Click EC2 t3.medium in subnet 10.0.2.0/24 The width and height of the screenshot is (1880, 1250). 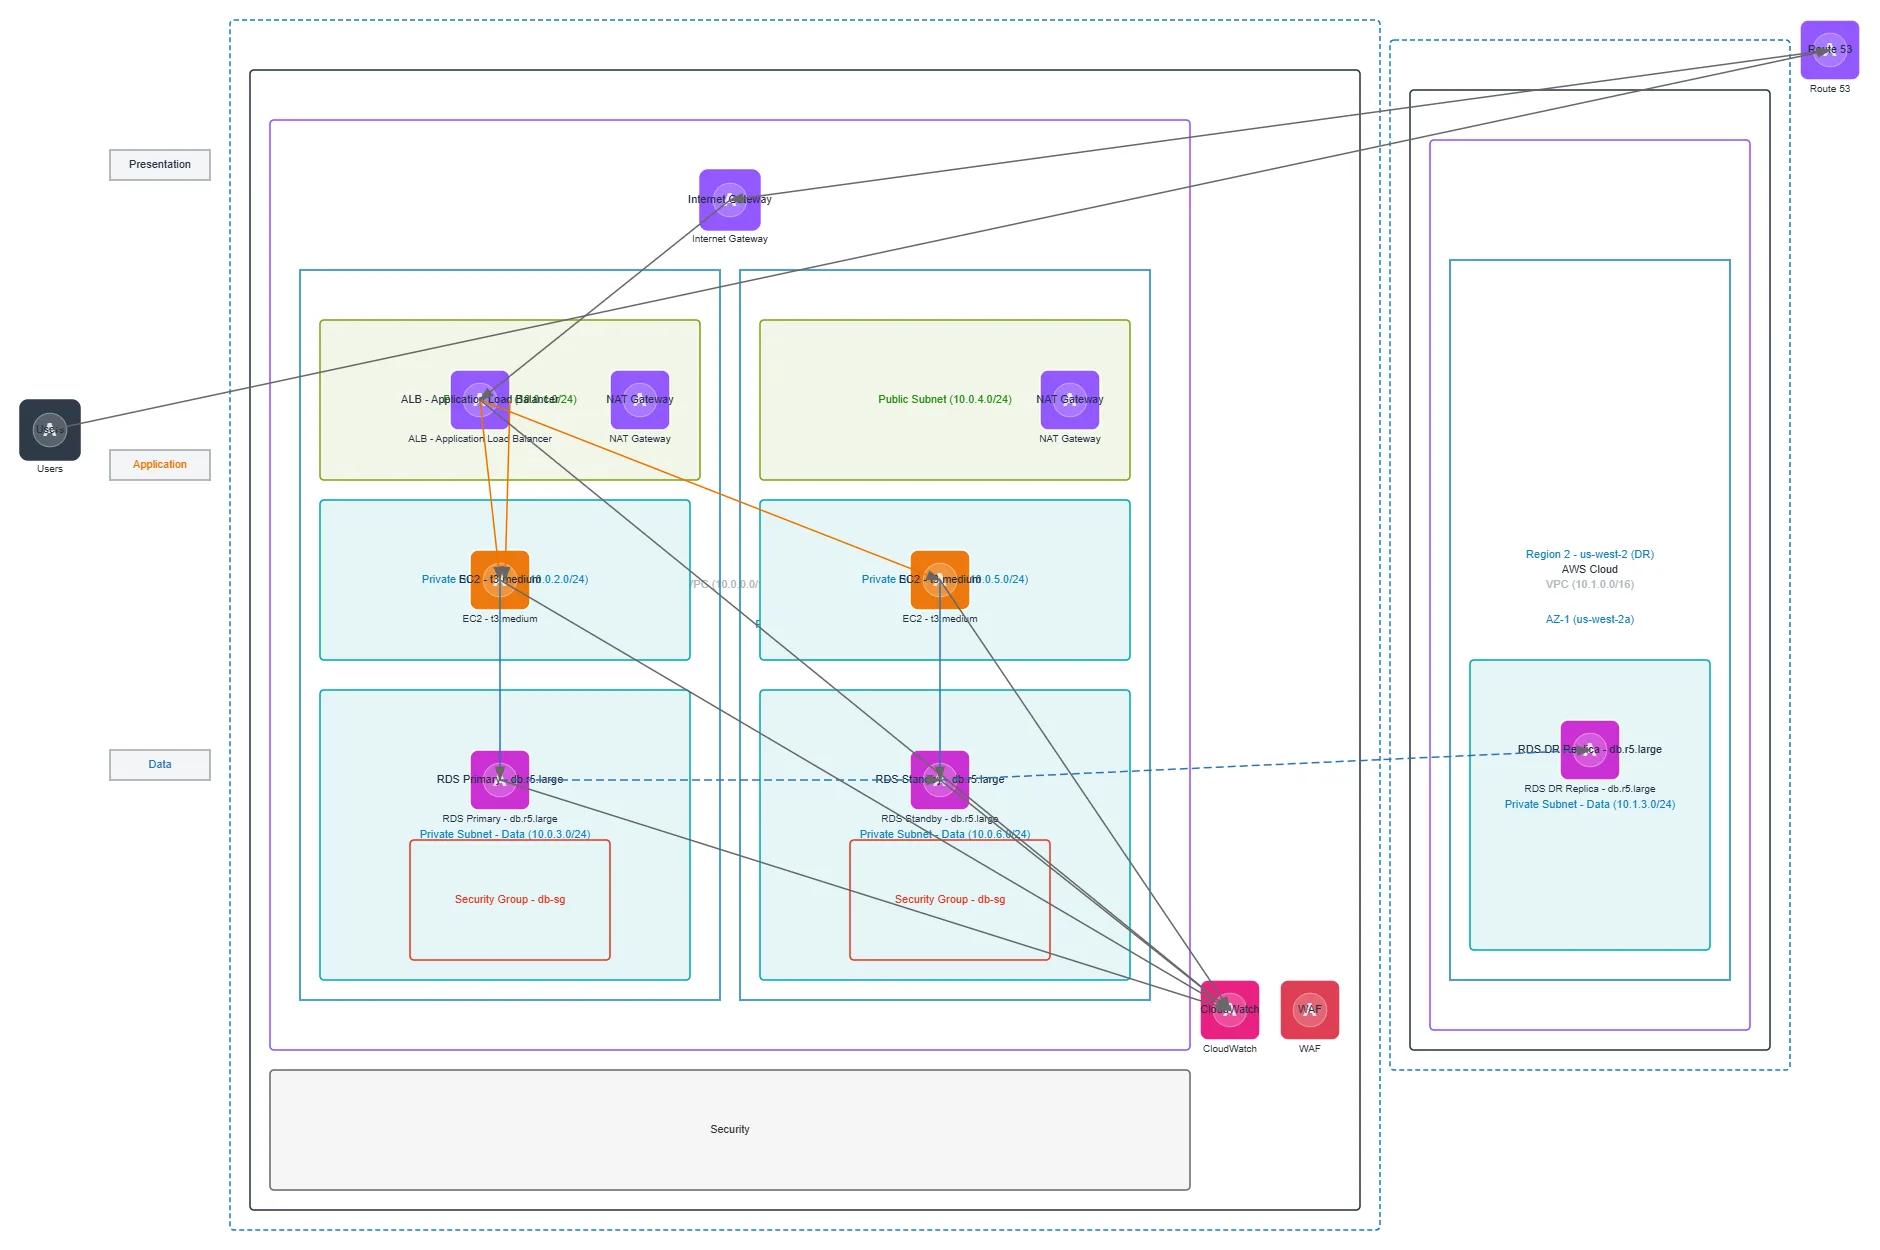pyautogui.click(x=500, y=580)
